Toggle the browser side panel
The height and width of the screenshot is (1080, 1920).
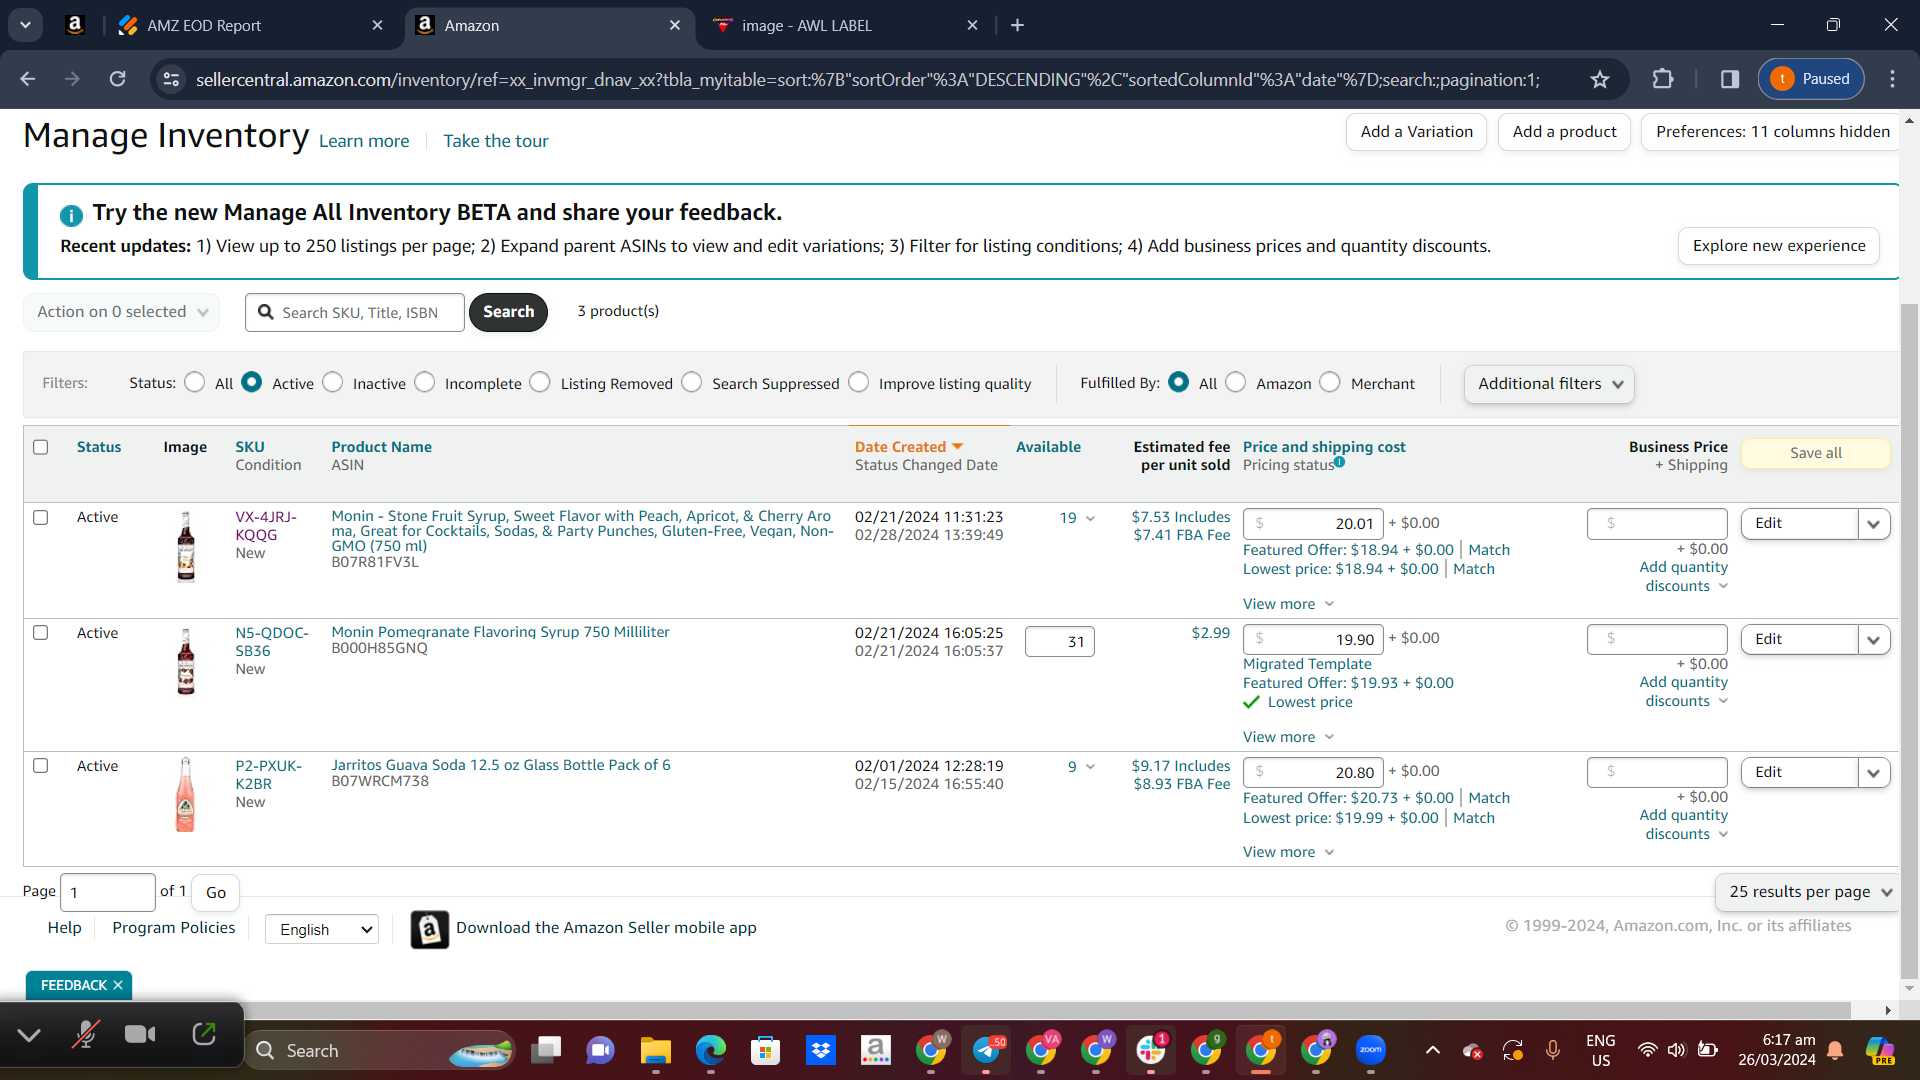pos(1730,79)
